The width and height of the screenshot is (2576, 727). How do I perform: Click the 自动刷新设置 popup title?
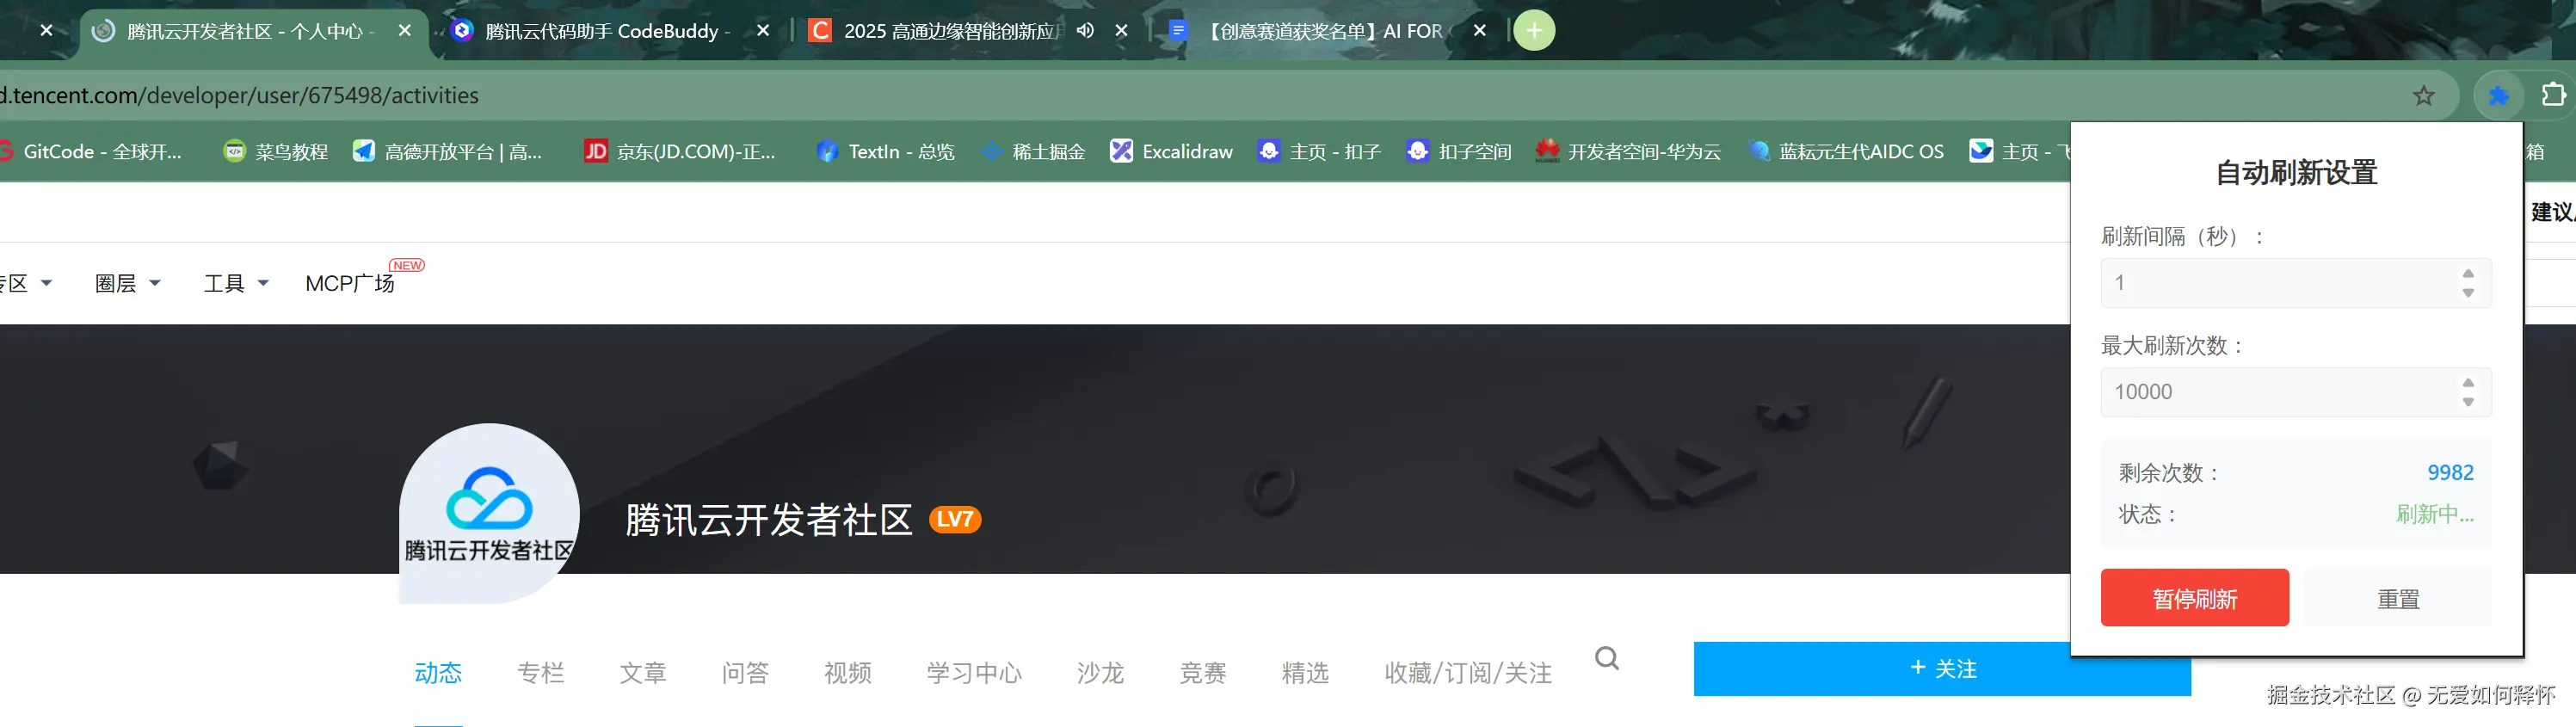[2296, 173]
